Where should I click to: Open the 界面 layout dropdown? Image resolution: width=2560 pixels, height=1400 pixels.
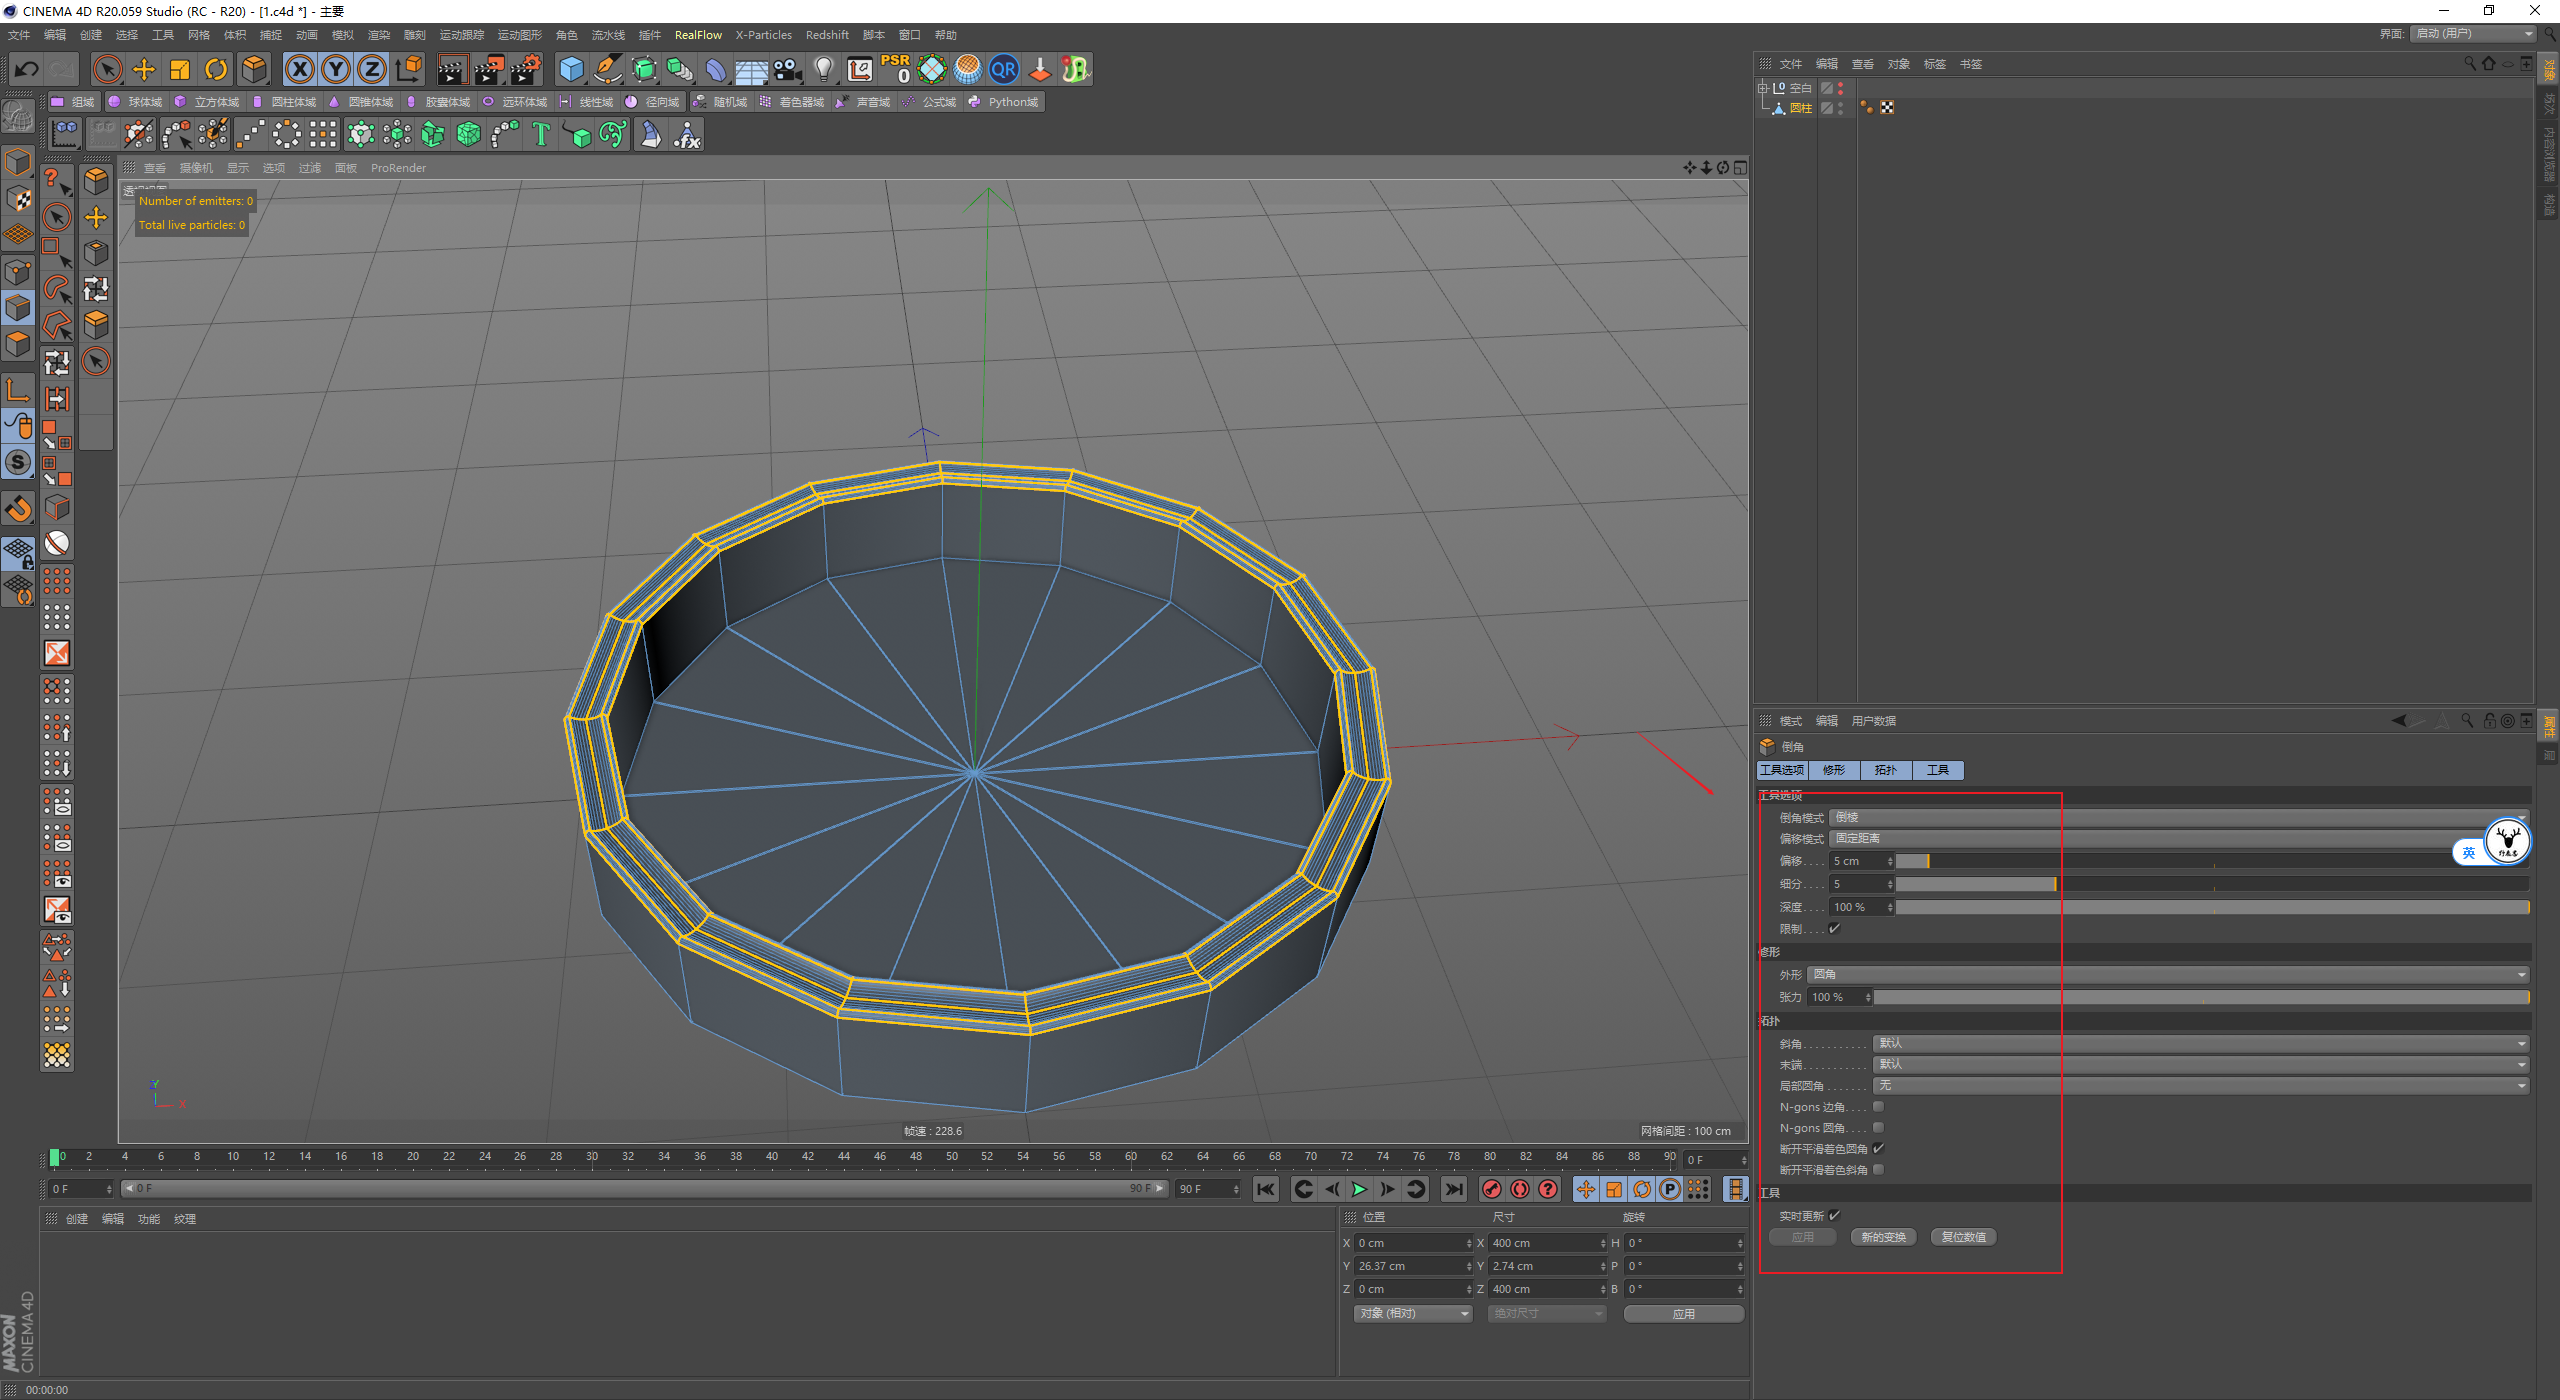tap(2473, 34)
